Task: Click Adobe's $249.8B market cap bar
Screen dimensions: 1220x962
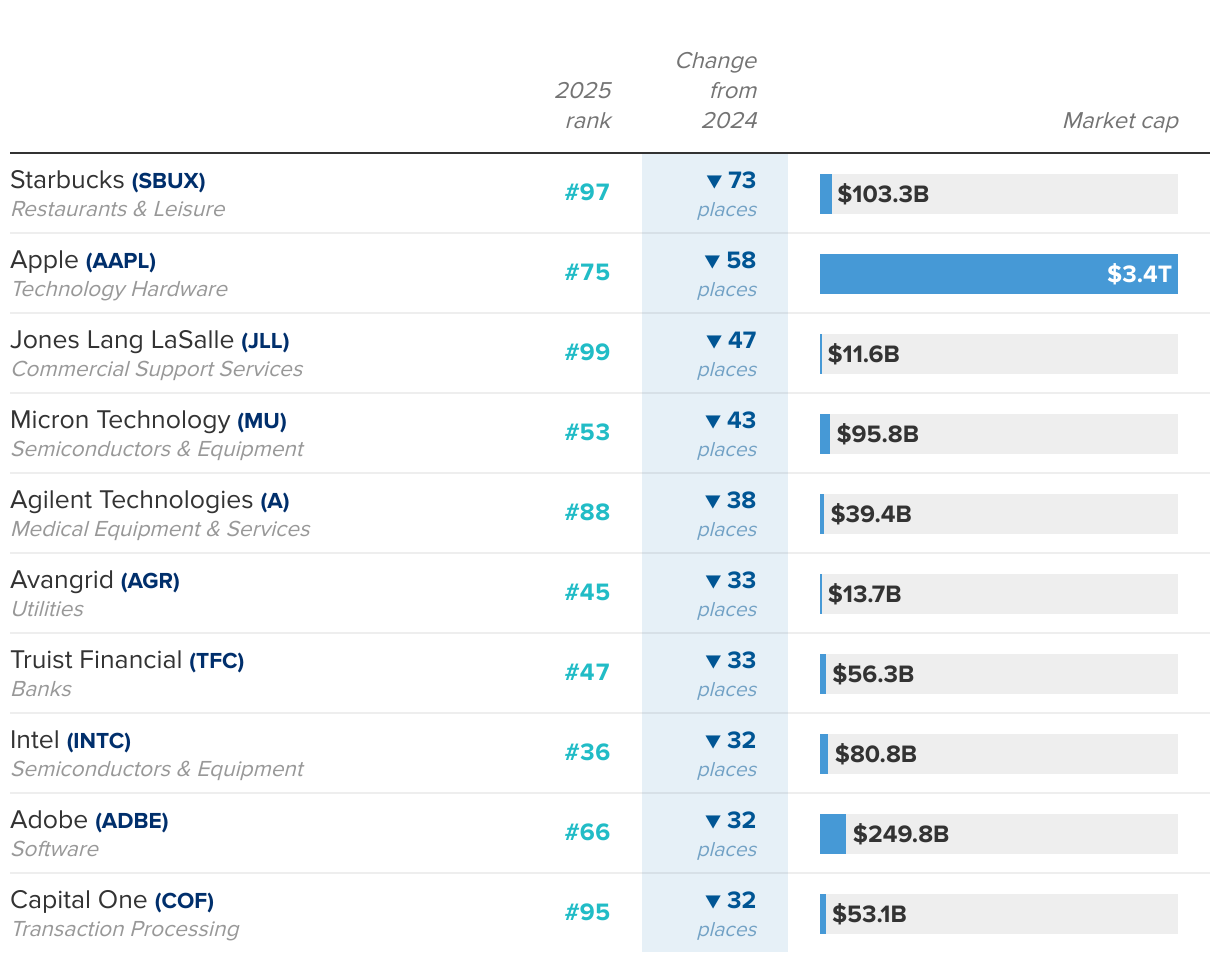Action: tap(833, 834)
